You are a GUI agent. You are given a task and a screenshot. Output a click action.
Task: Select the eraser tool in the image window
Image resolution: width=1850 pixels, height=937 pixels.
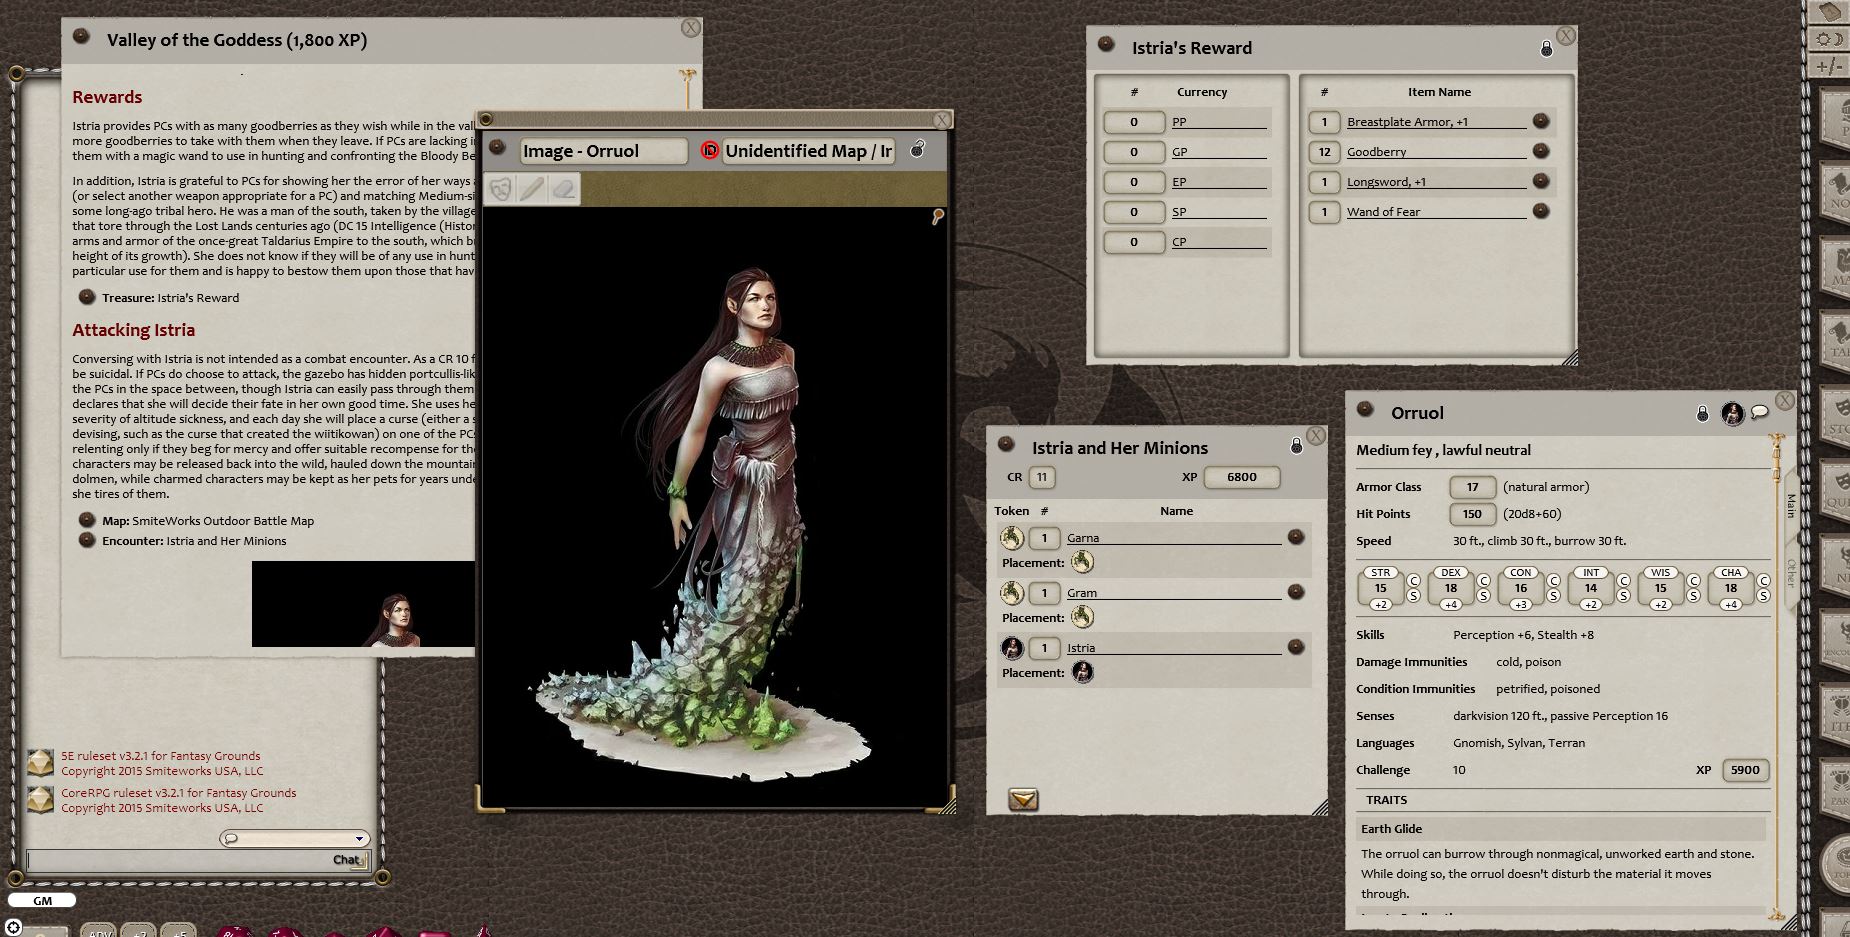[x=563, y=189]
